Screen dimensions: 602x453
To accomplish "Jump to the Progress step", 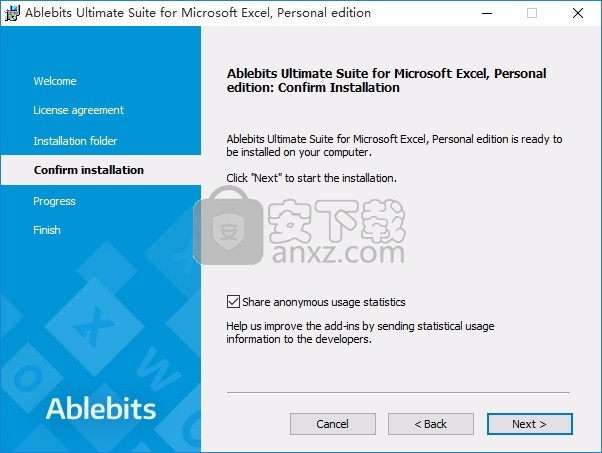I will (54, 201).
